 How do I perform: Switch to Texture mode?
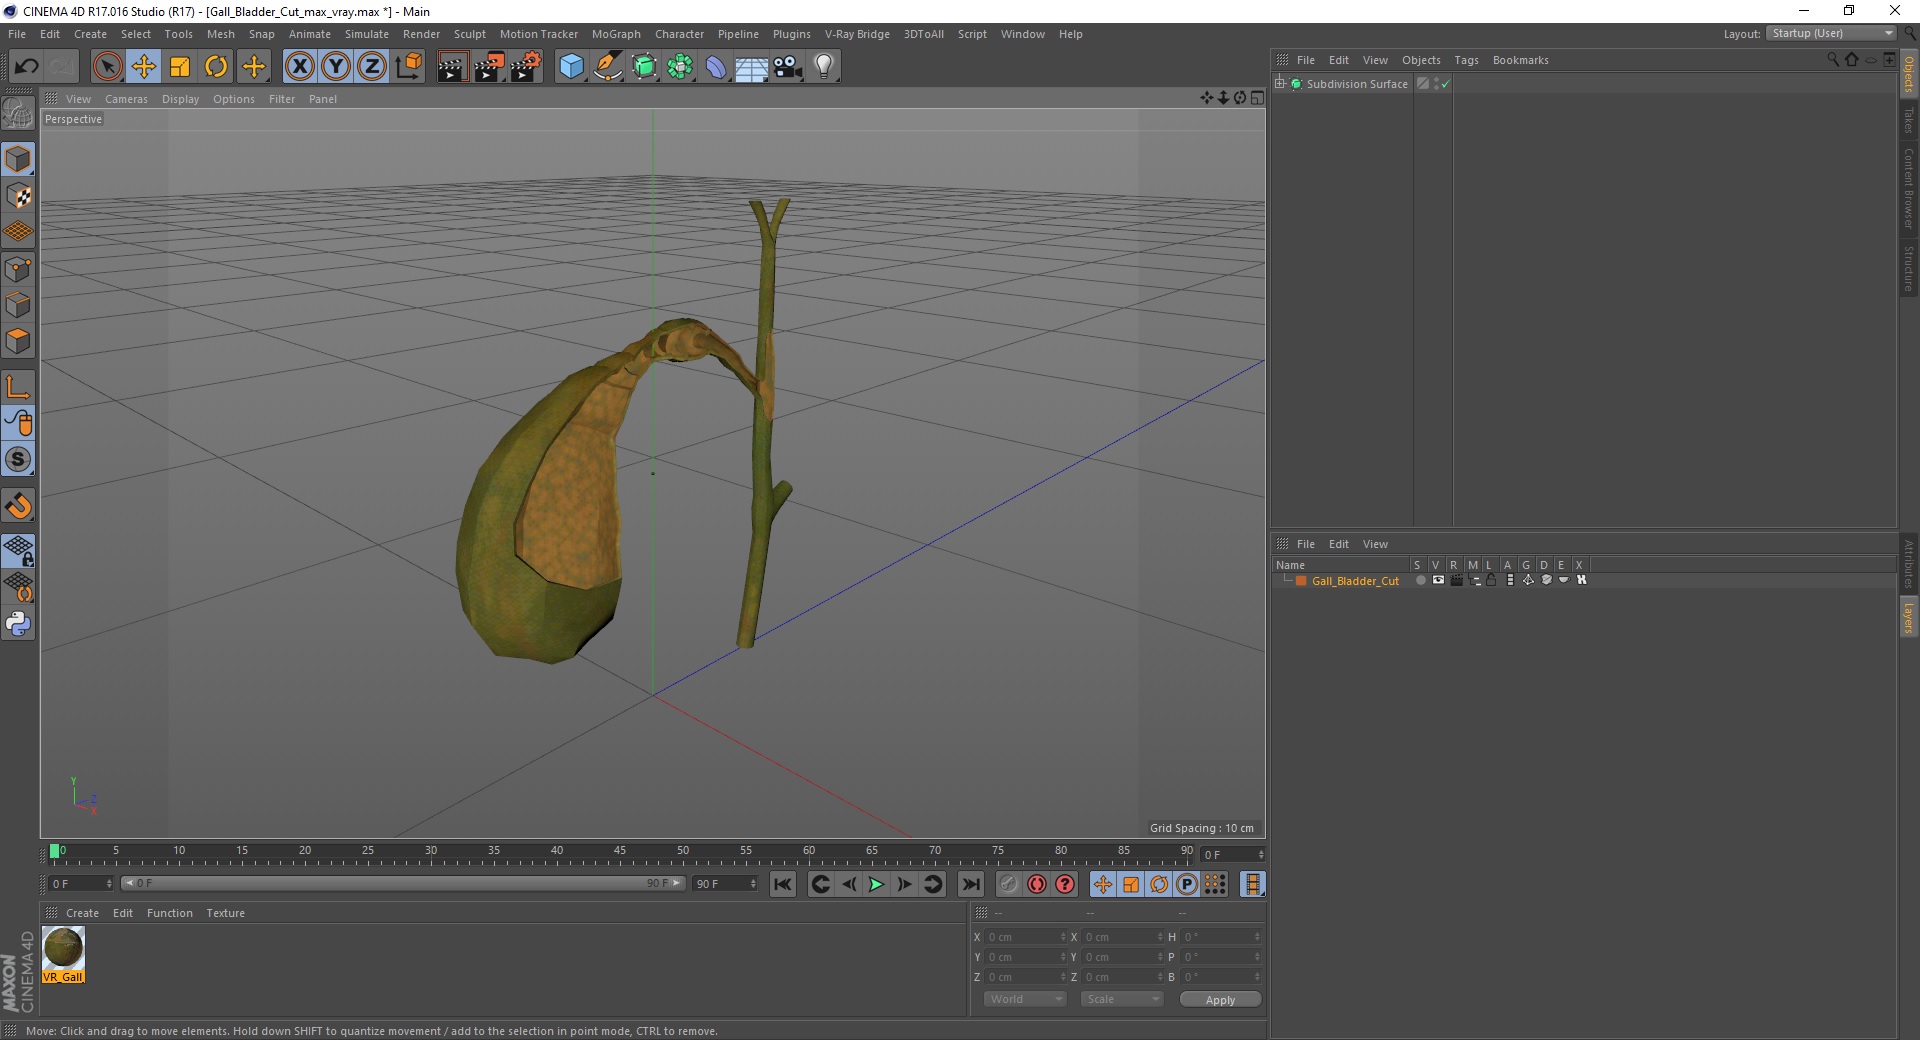(x=18, y=196)
